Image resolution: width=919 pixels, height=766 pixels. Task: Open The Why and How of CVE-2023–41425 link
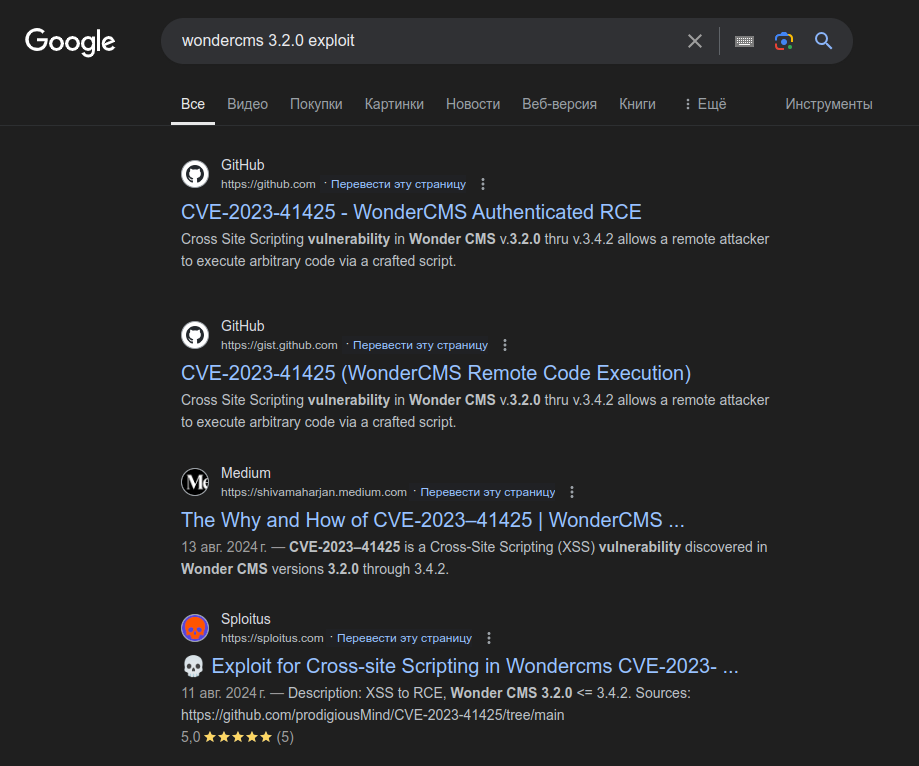point(433,520)
